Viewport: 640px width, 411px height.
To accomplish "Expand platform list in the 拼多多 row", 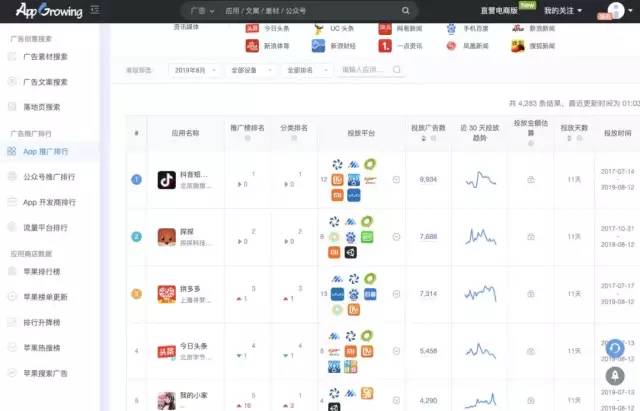I will 396,294.
